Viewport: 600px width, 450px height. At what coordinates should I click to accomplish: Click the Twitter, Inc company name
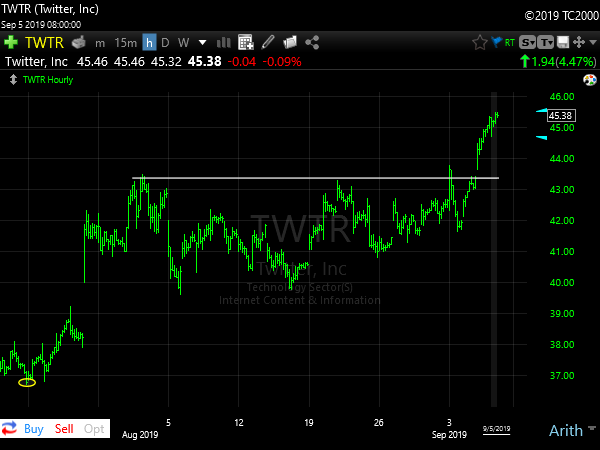(x=36, y=62)
